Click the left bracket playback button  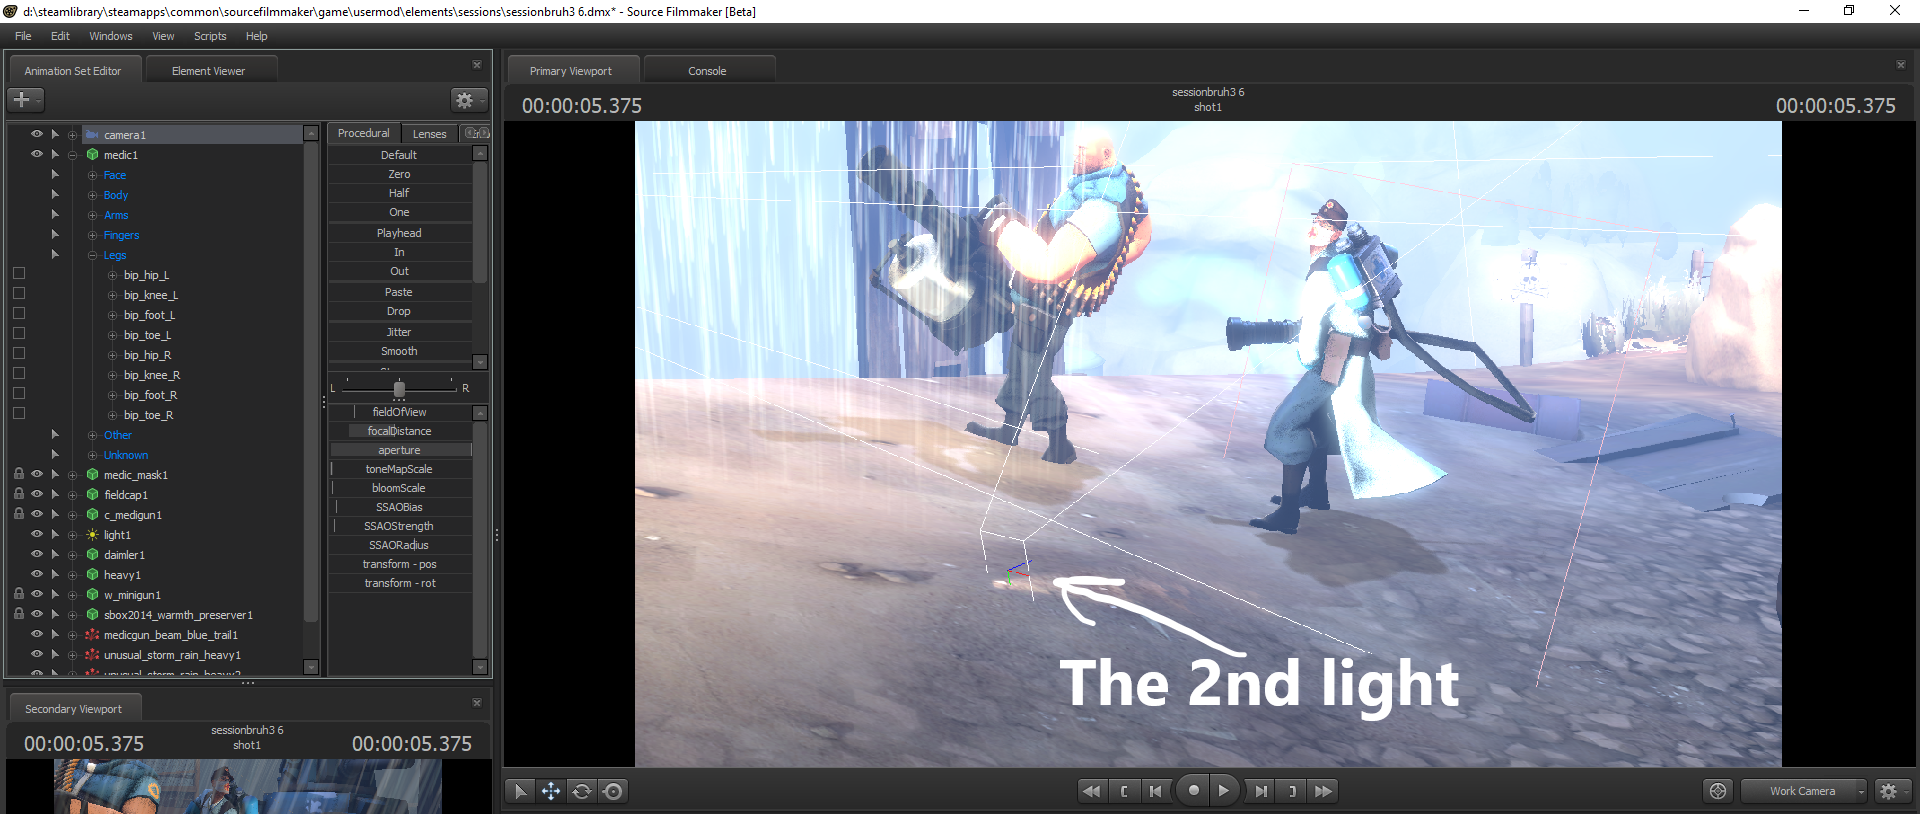[1124, 791]
